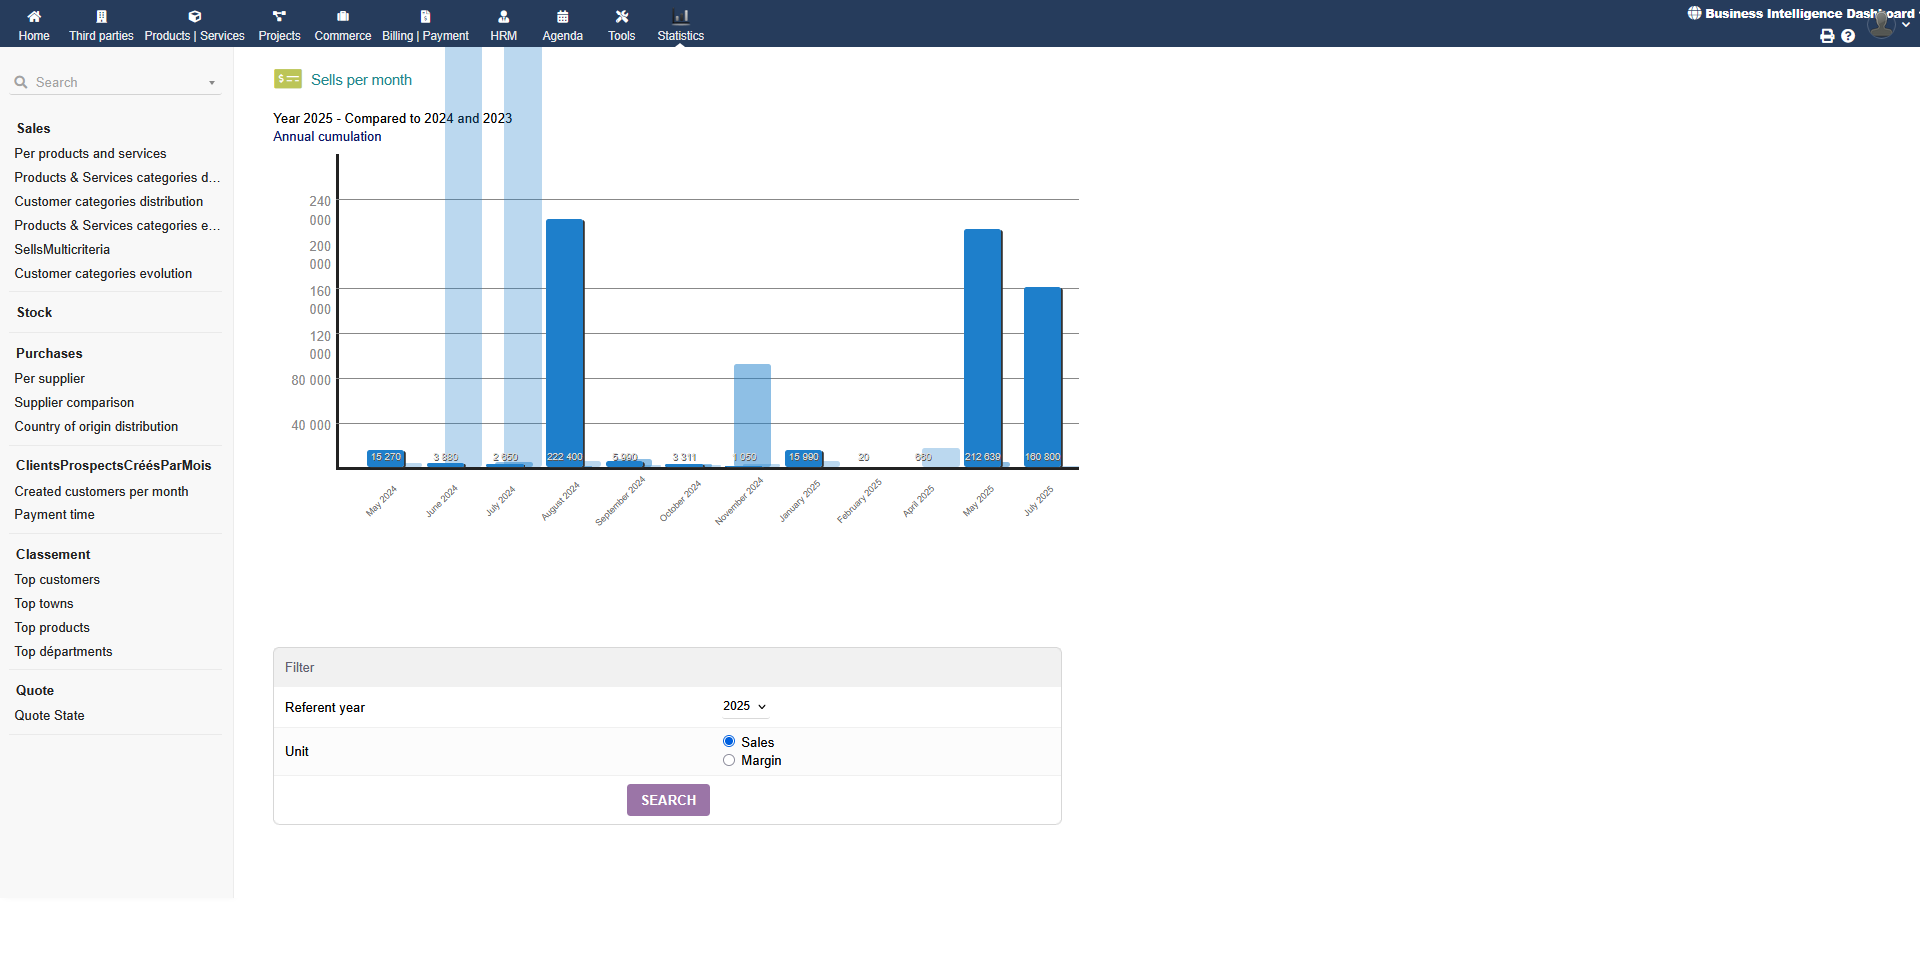
Task: Open the Third parties module icon
Action: click(x=101, y=17)
